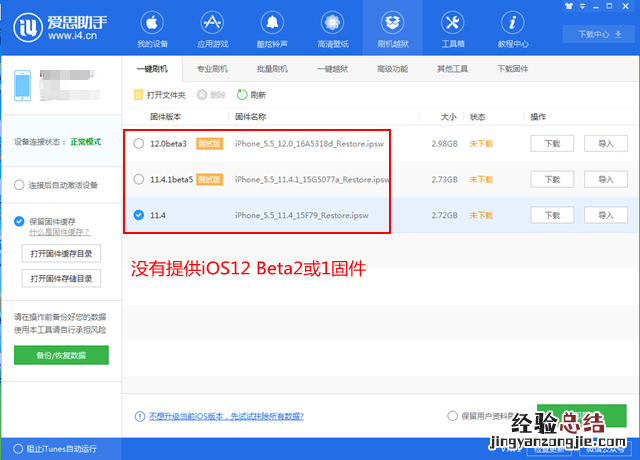Select the 12.0beta3 firmware radio button

139,143
